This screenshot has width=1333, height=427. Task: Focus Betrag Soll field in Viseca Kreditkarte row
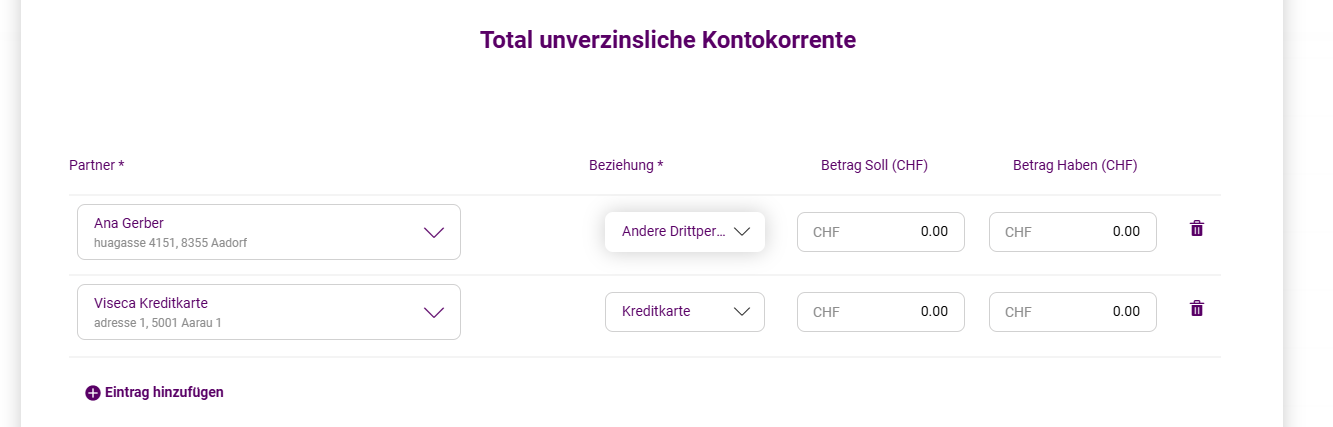pyautogui.click(x=881, y=312)
